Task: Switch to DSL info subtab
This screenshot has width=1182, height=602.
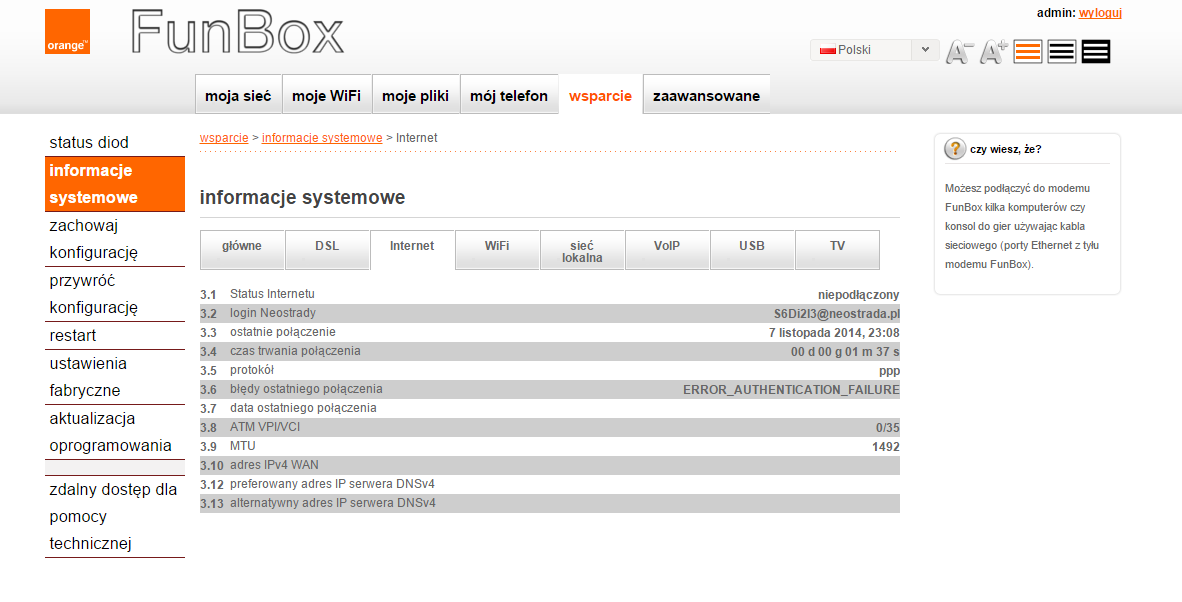Action: coord(327,249)
